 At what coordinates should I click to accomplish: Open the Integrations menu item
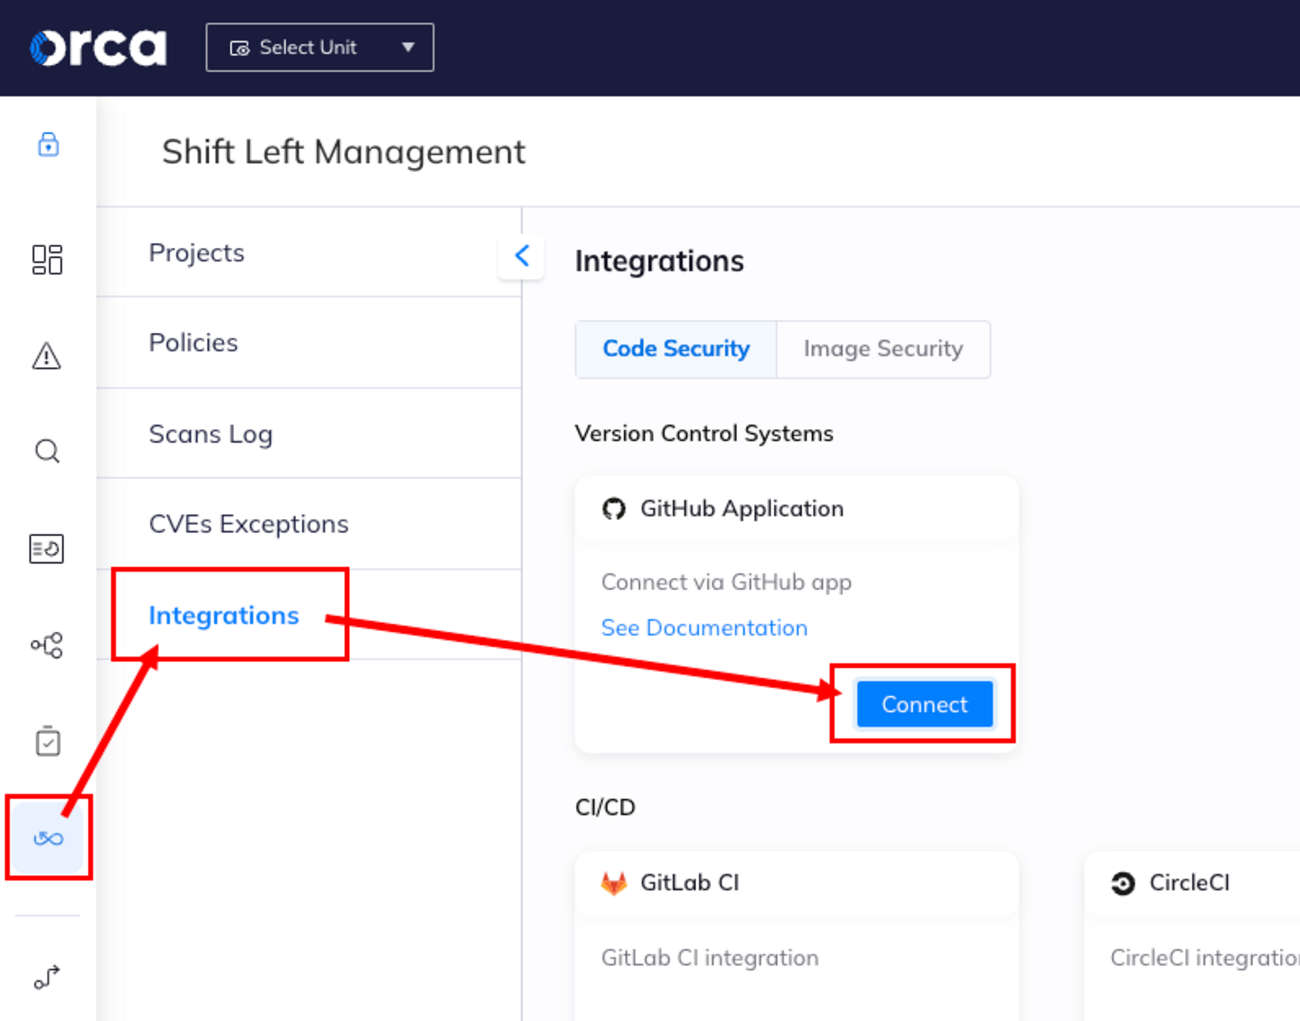coord(224,615)
